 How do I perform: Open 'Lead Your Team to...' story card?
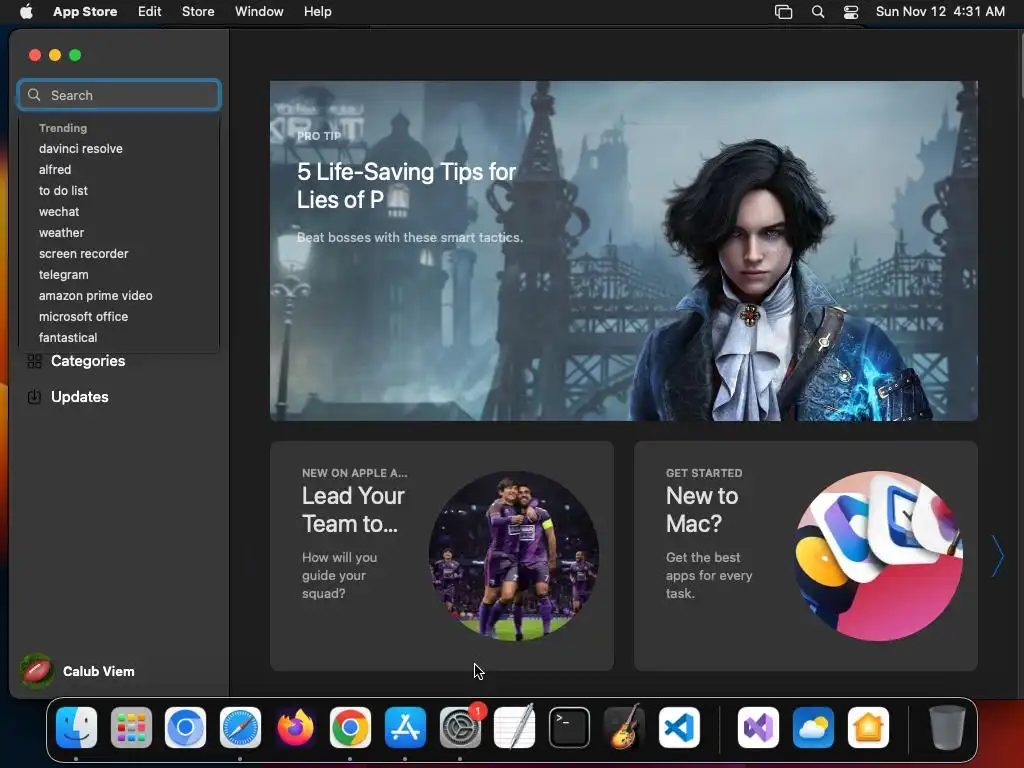point(441,556)
